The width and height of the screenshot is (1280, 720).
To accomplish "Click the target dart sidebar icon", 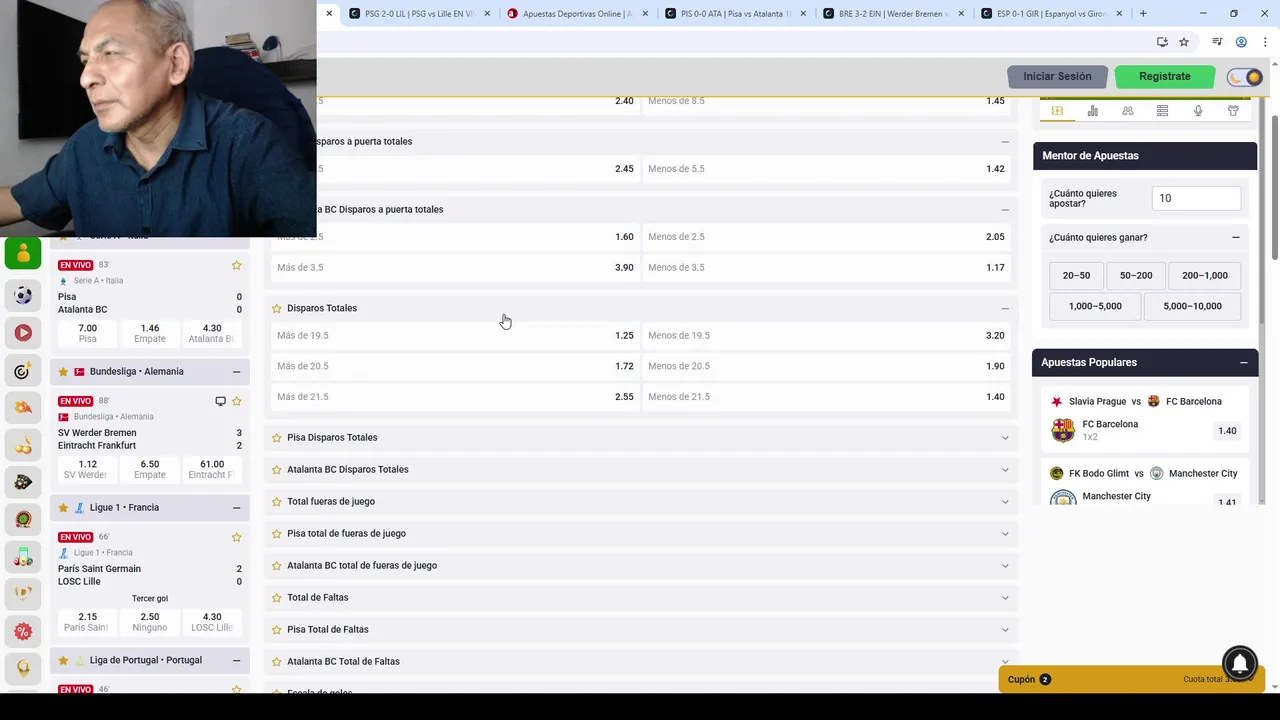I will point(23,371).
